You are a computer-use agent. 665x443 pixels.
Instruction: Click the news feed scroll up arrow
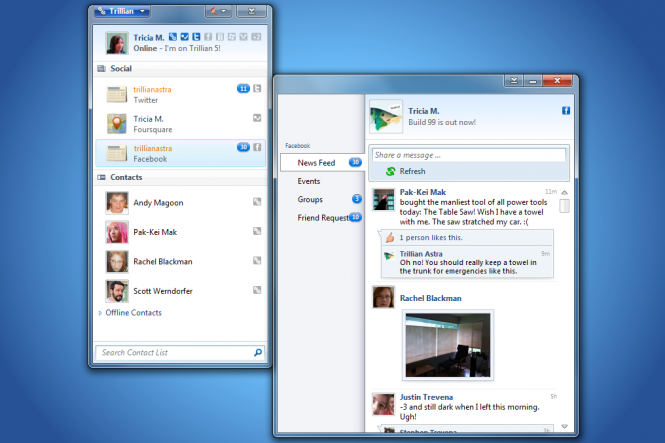coord(564,192)
